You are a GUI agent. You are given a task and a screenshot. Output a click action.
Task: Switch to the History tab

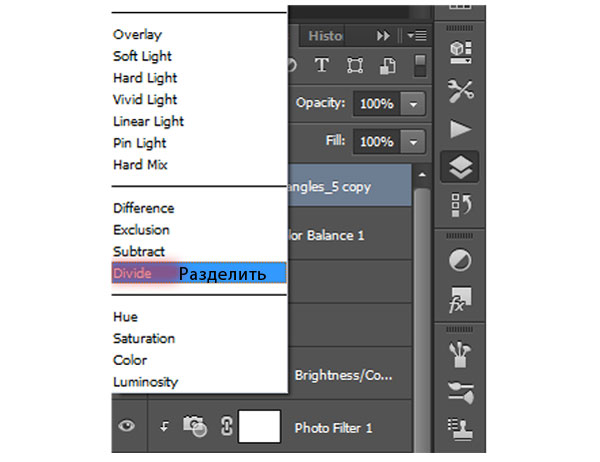point(325,35)
